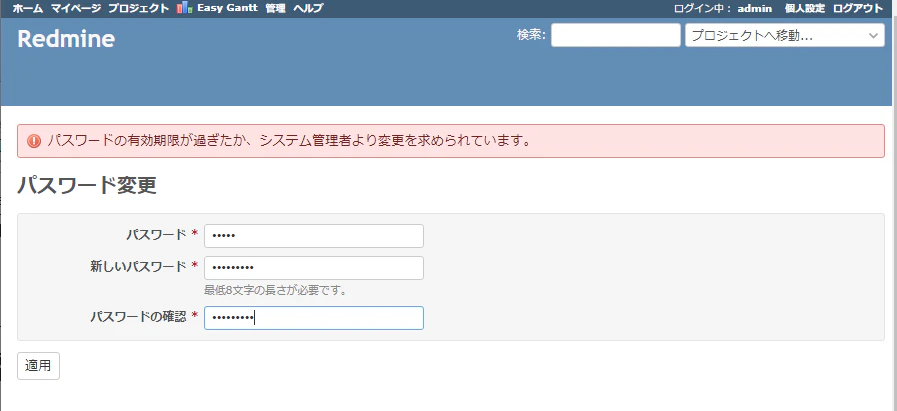Open the 管理 administration menu

[x=275, y=8]
